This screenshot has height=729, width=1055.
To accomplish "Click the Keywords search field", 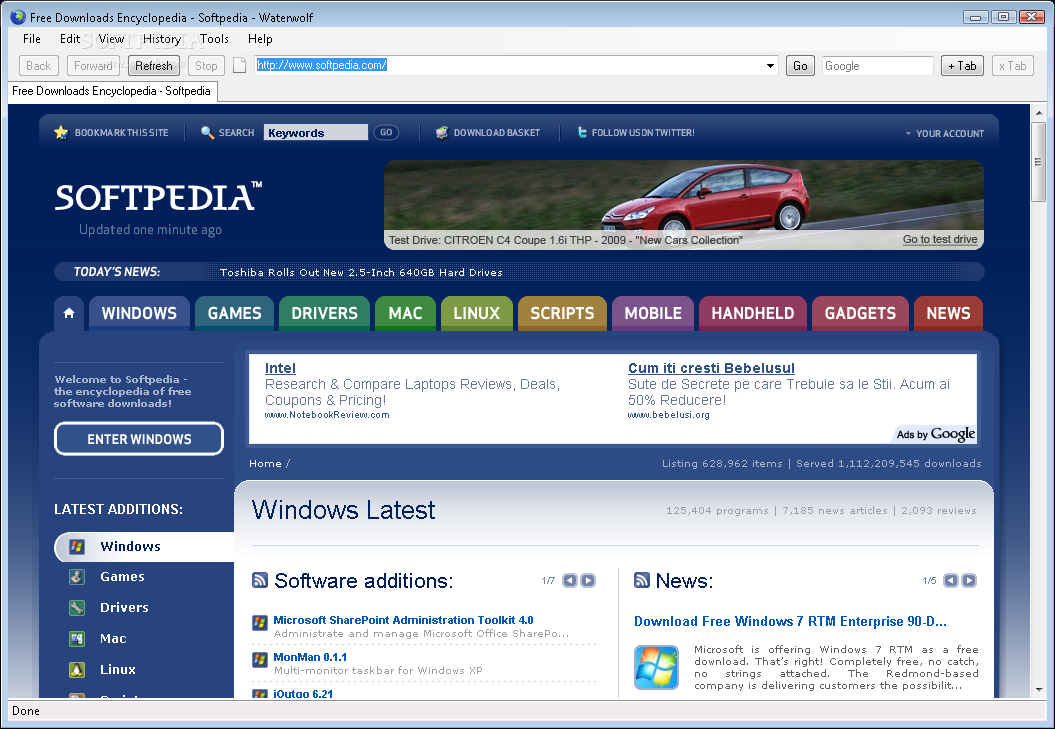I will [x=316, y=133].
